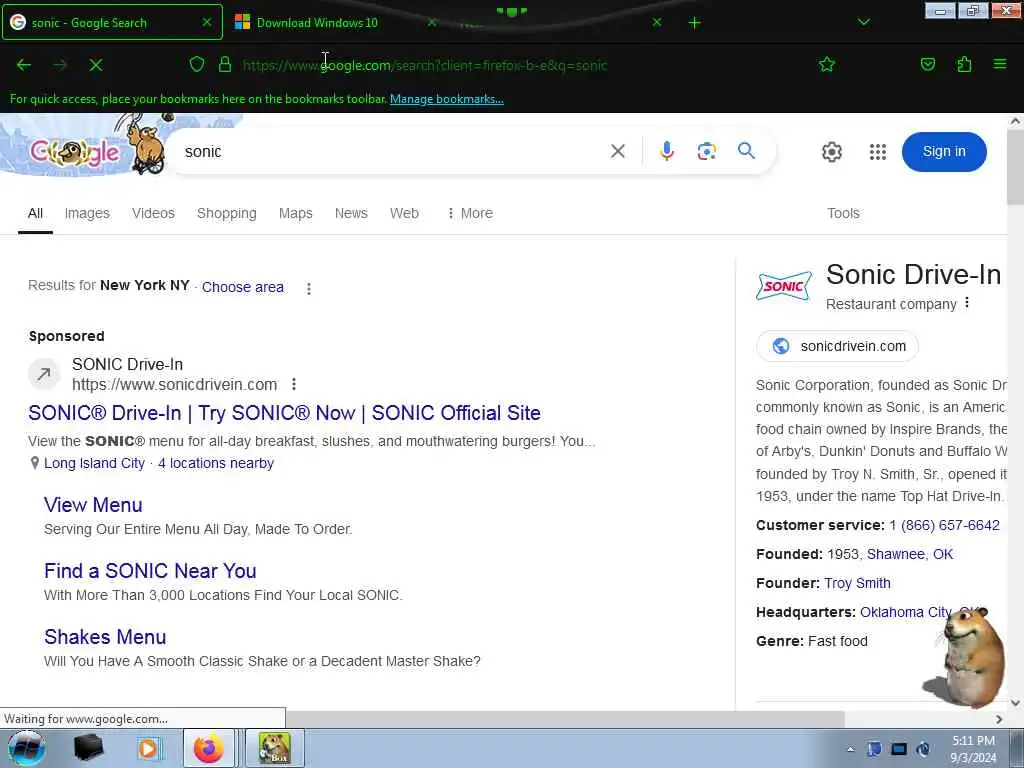
Task: Open the Tools search options
Action: coord(843,214)
